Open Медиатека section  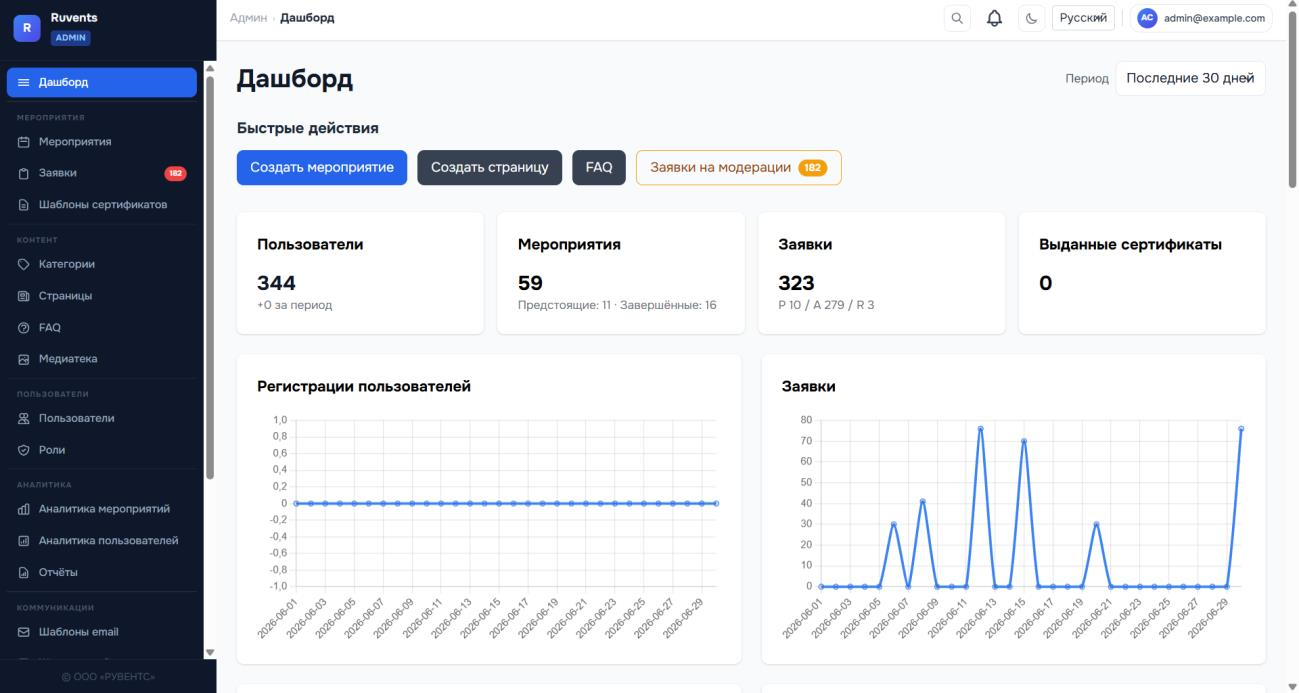(x=101, y=359)
